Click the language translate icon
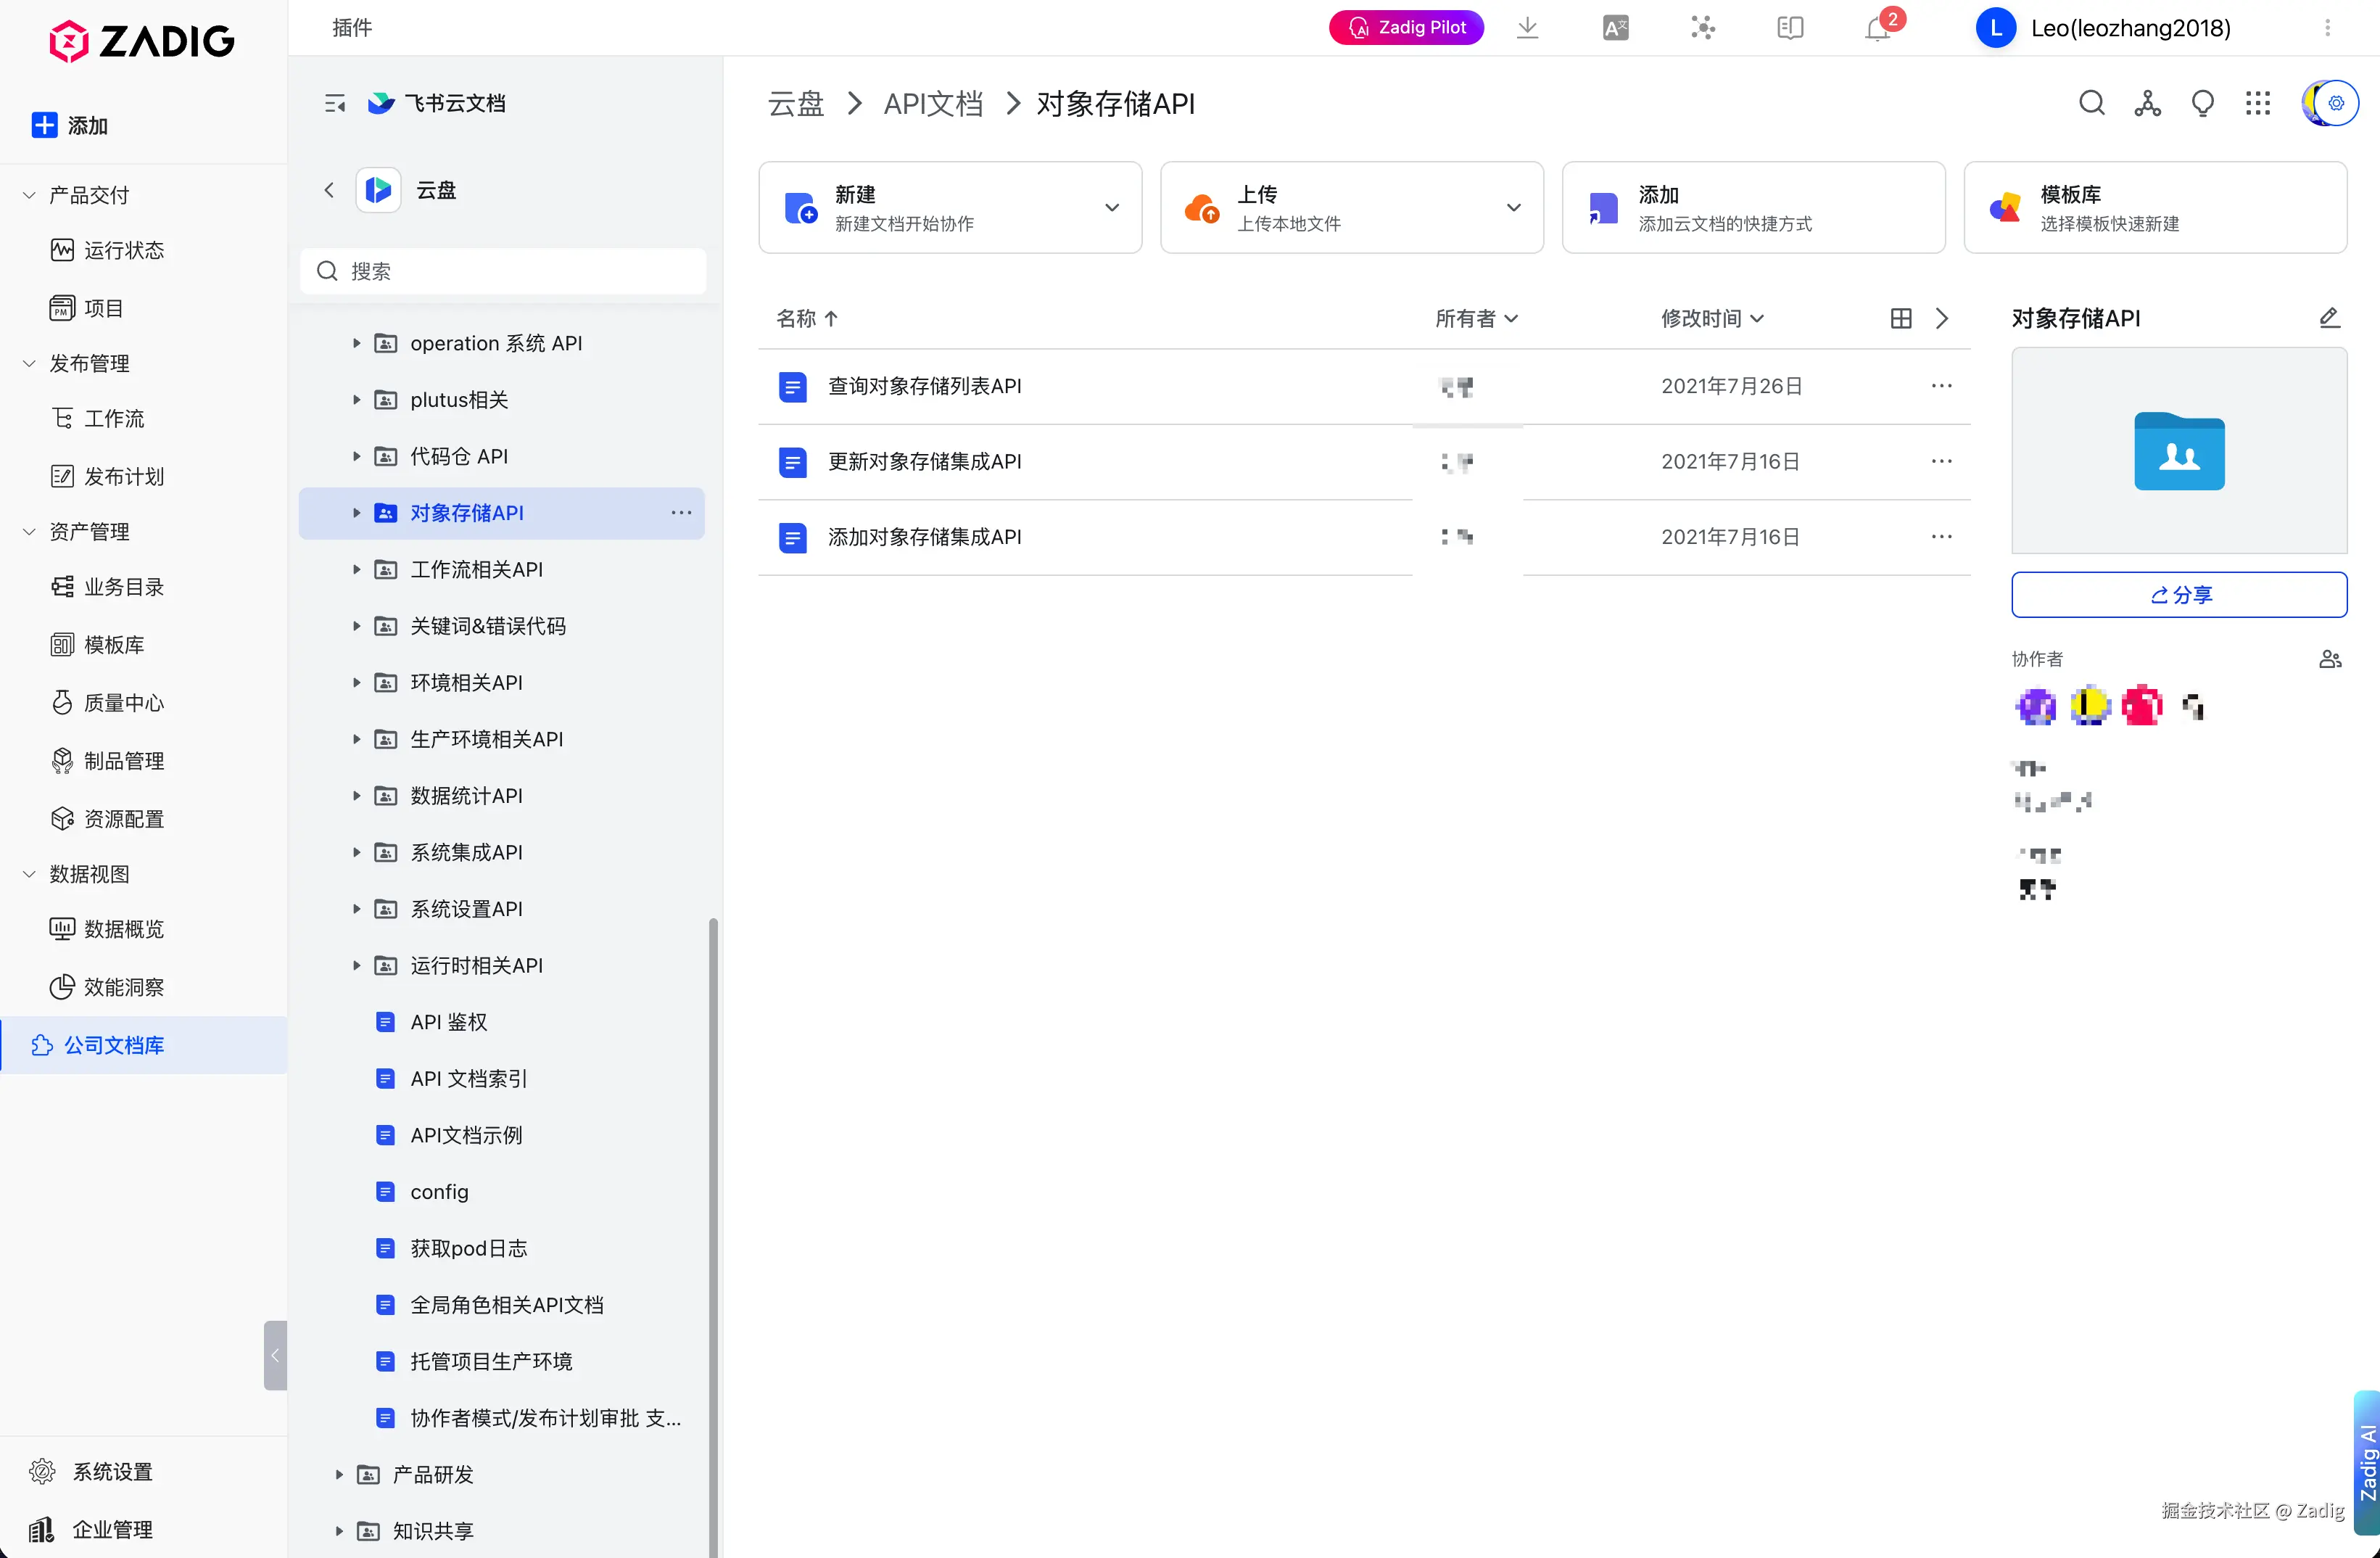This screenshot has height=1558, width=2380. [x=1615, y=28]
